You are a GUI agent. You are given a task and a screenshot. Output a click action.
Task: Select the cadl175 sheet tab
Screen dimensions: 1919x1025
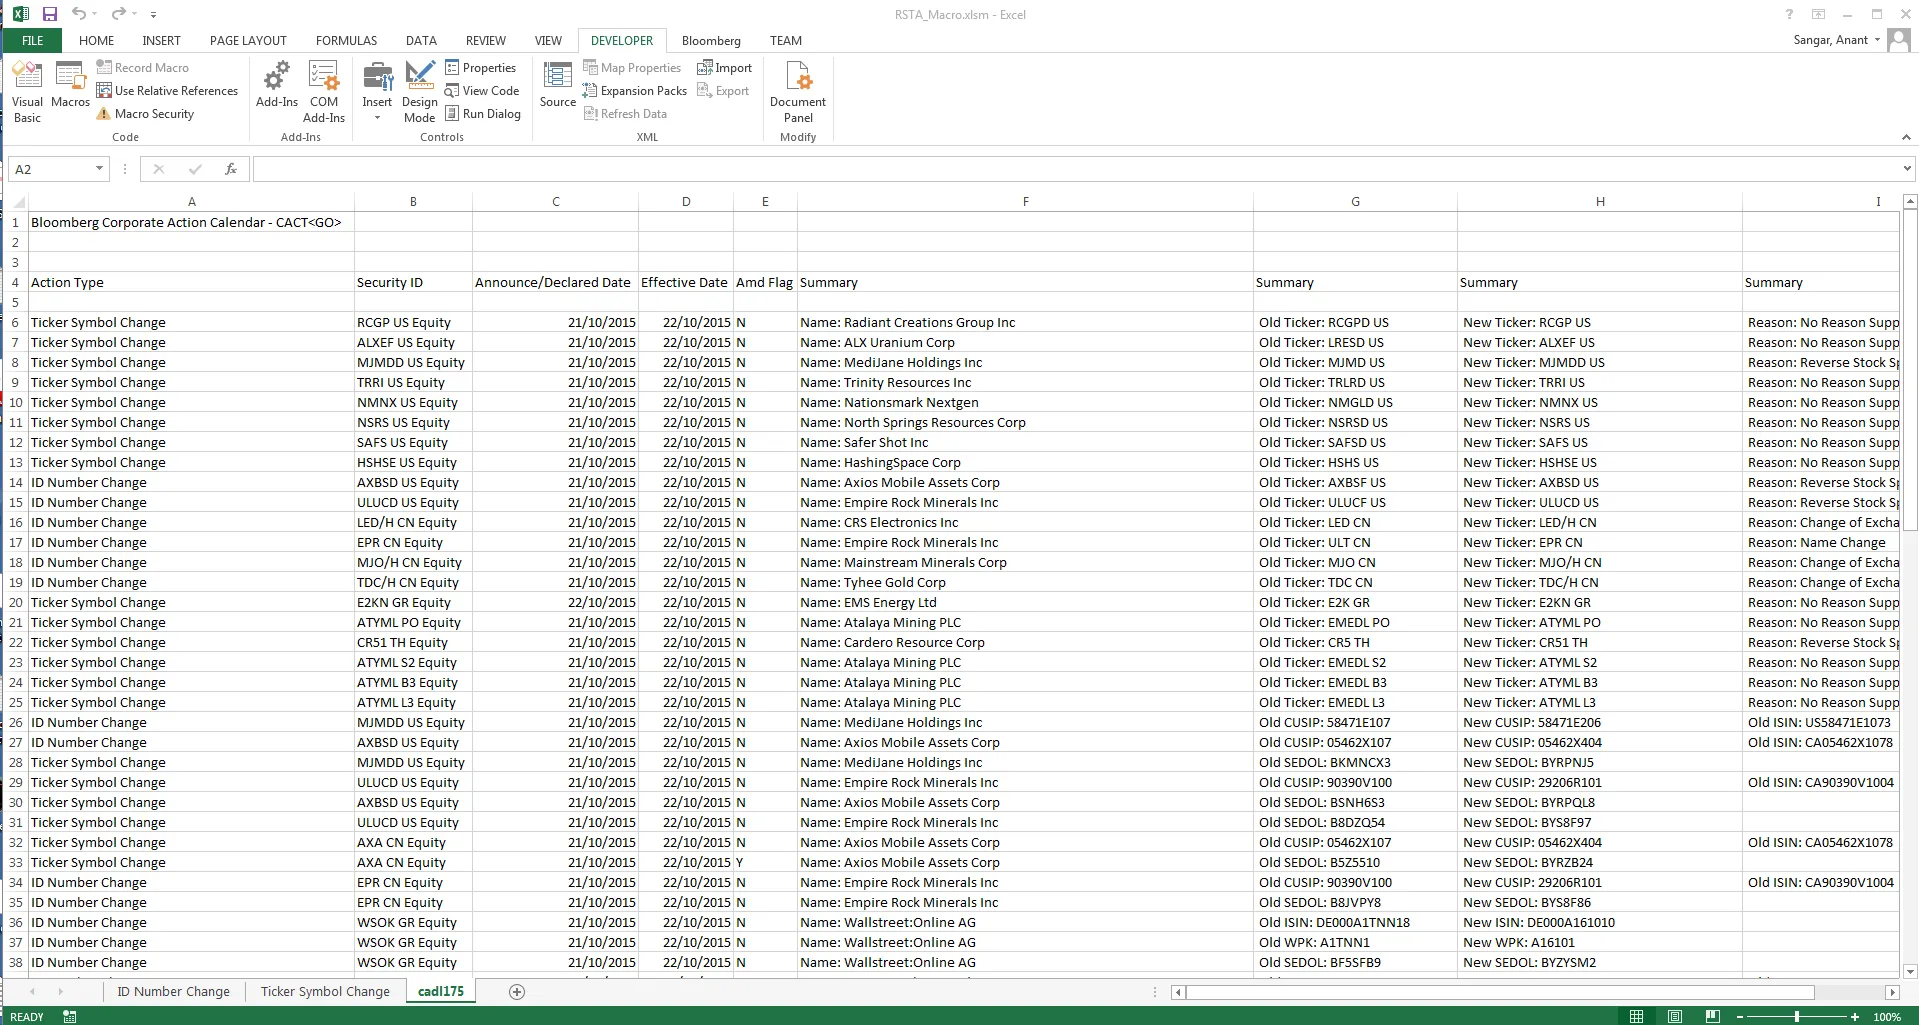coord(441,991)
